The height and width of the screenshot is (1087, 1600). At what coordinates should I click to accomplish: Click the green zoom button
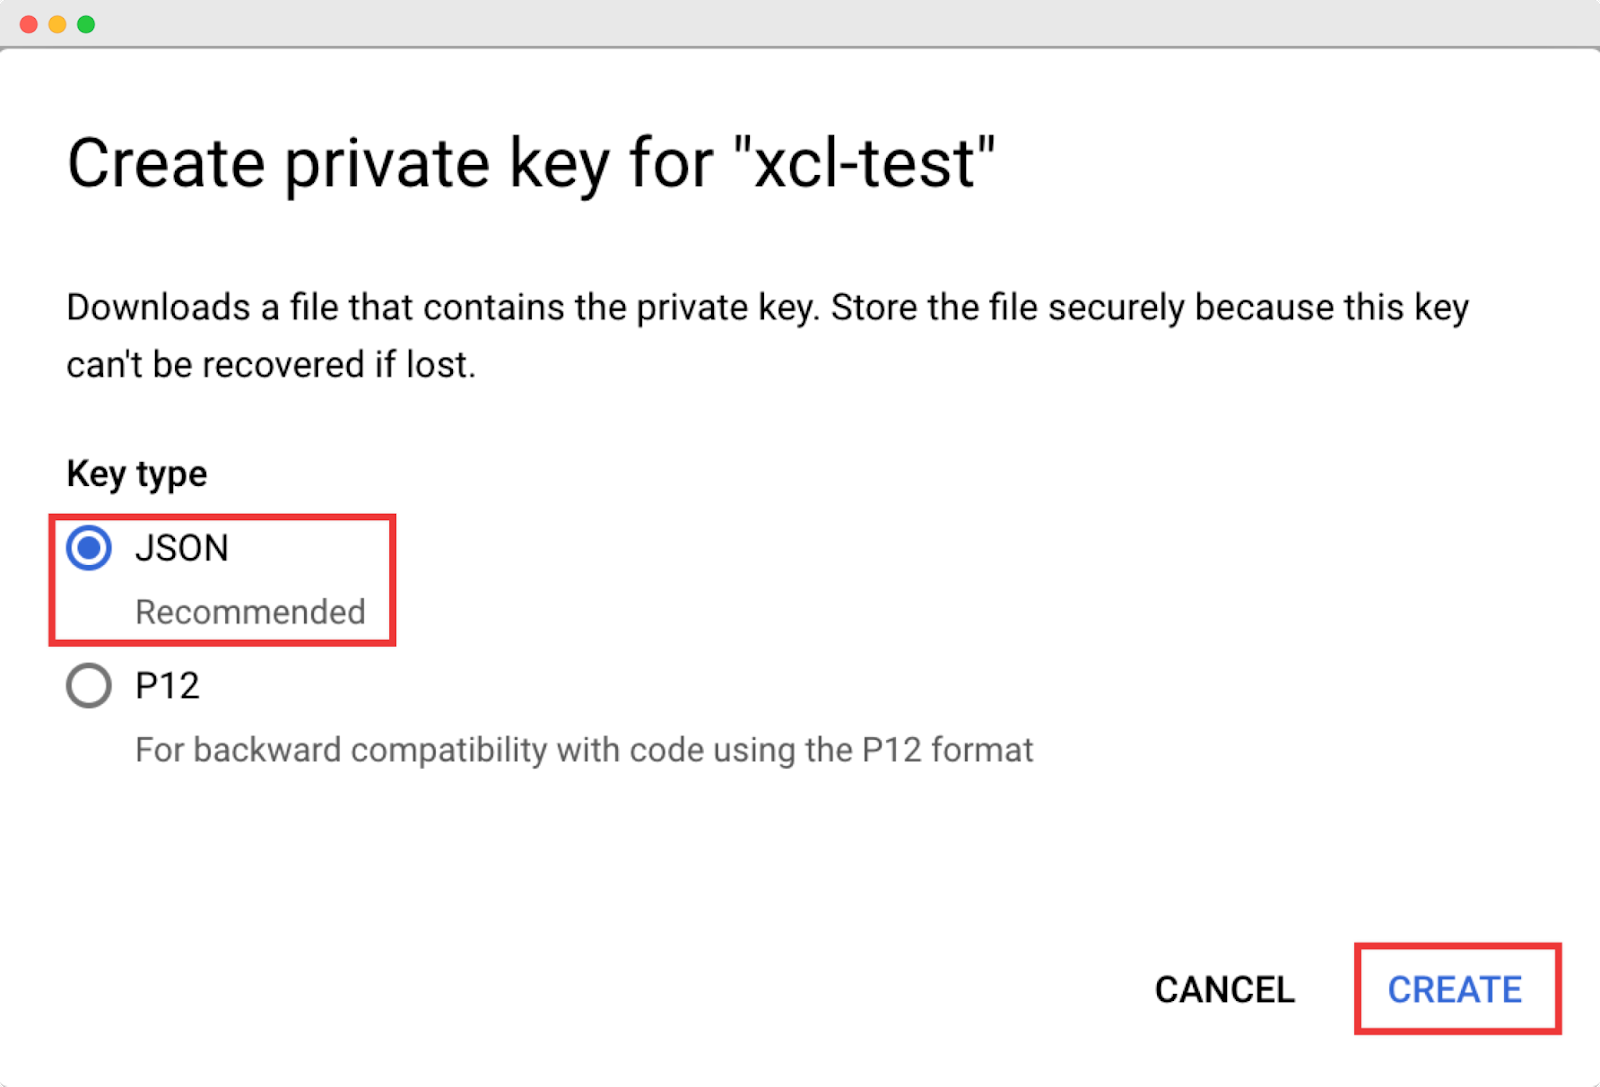(88, 22)
